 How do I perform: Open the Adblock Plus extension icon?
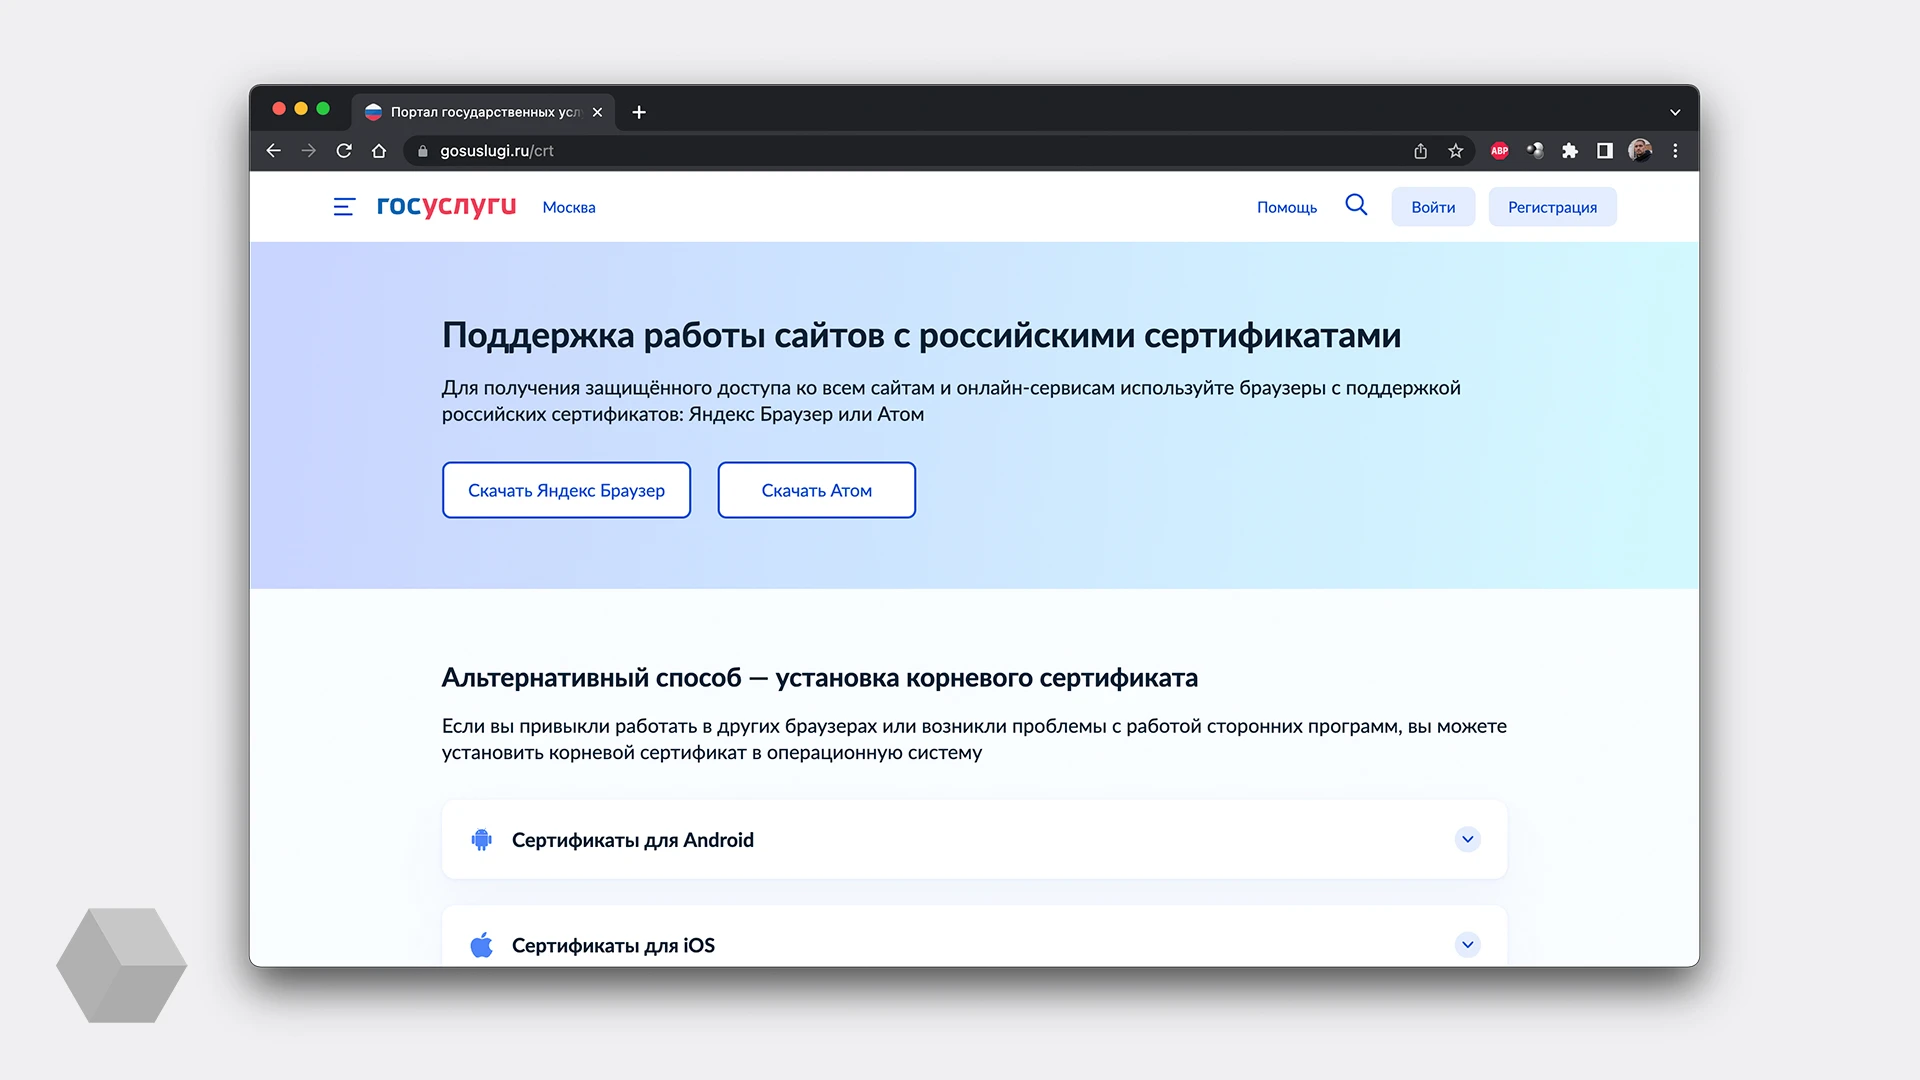1499,150
